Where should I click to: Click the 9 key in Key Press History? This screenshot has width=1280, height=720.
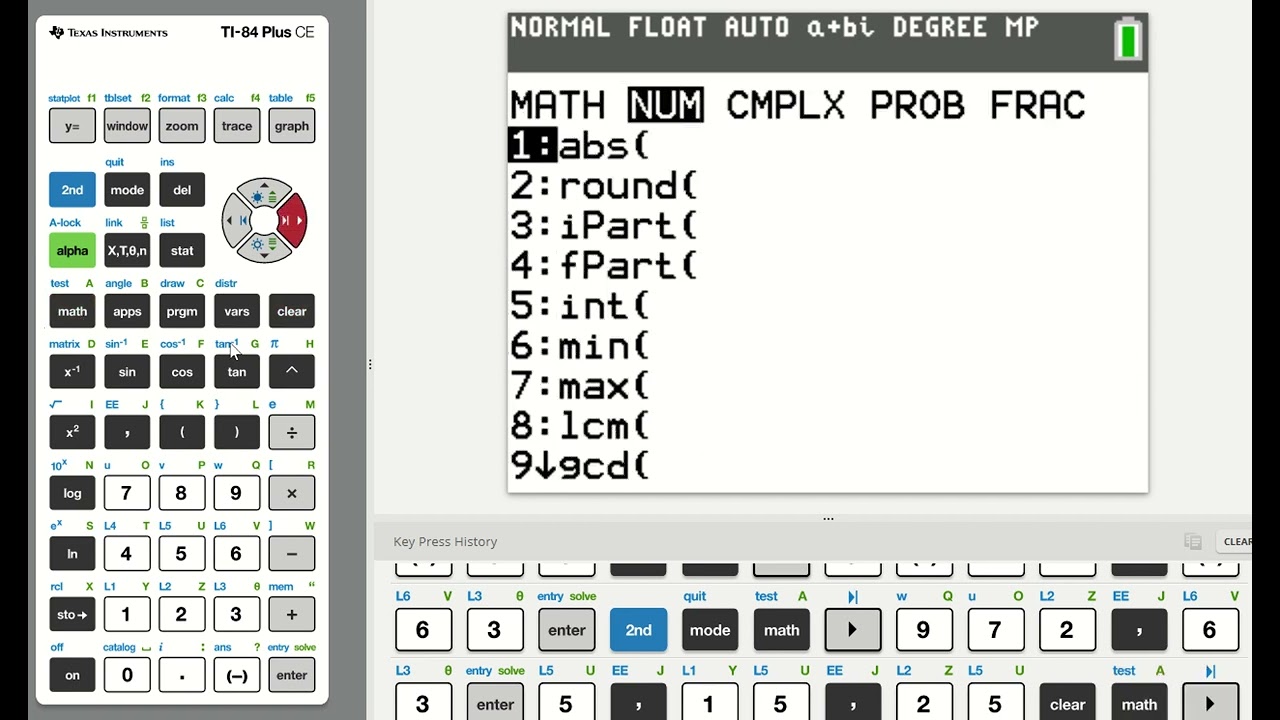(x=923, y=630)
